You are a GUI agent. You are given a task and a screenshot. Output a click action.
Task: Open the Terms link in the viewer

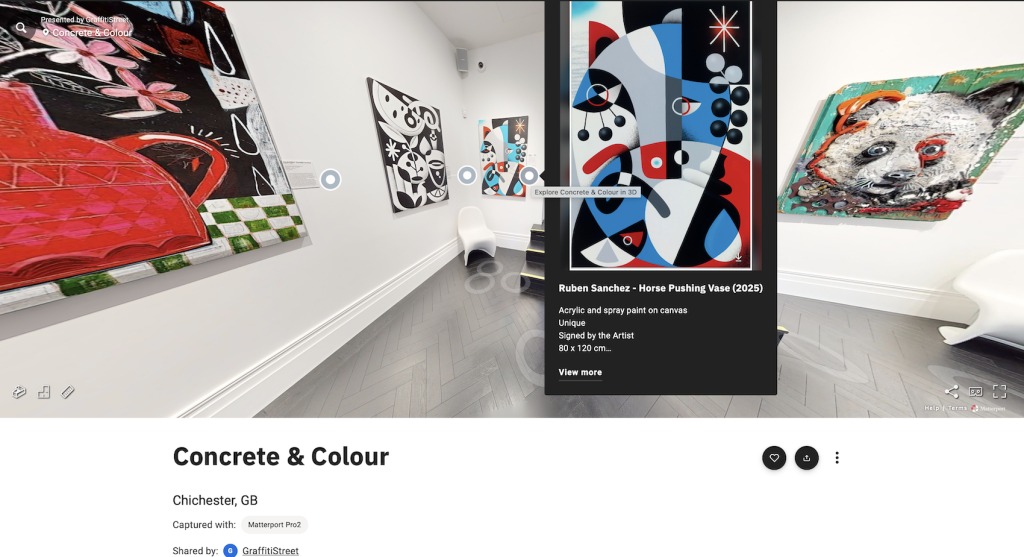957,408
